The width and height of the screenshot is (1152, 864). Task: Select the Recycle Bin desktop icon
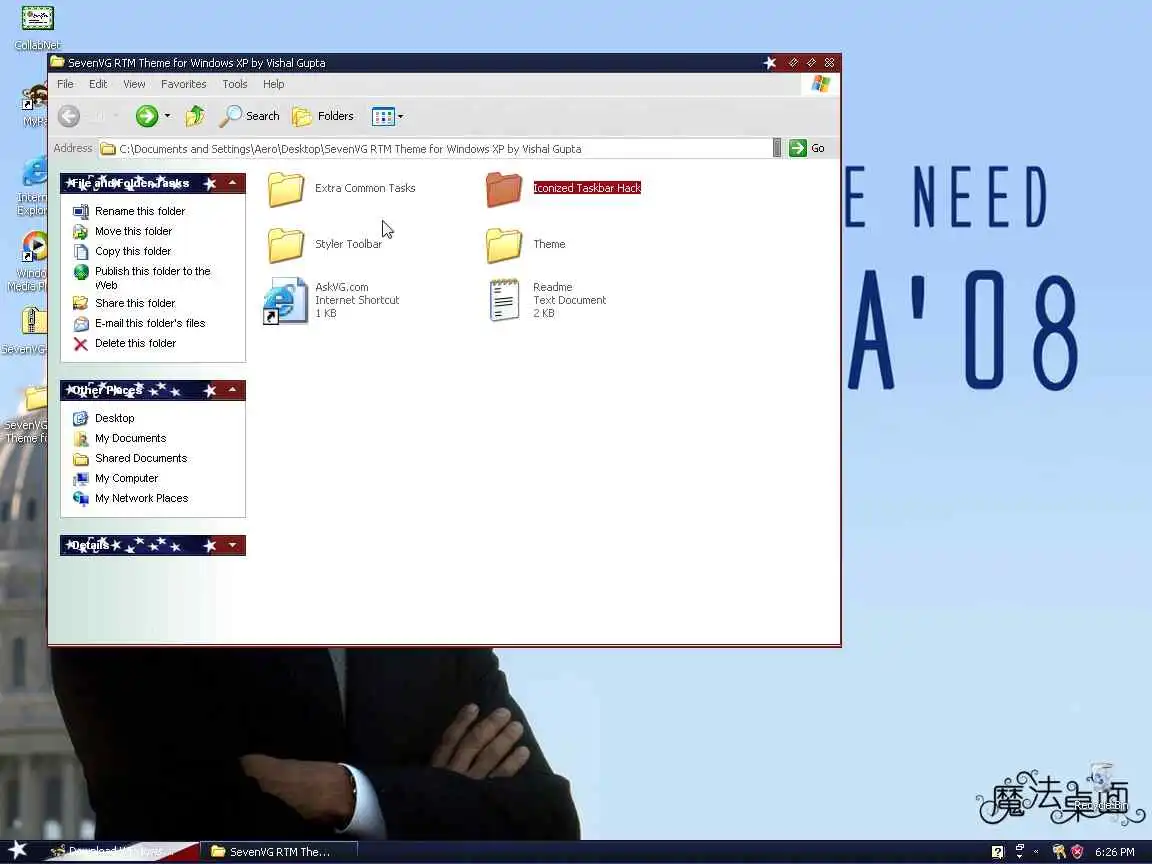[x=1101, y=788]
